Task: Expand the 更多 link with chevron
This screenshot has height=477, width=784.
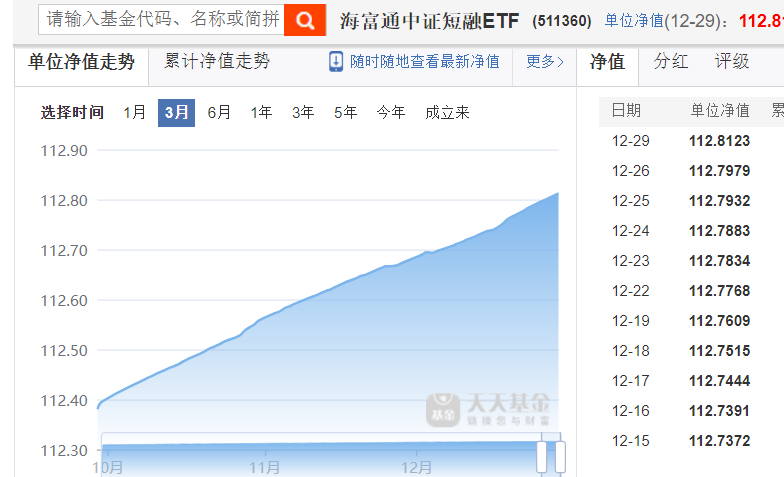Action: click(x=545, y=61)
